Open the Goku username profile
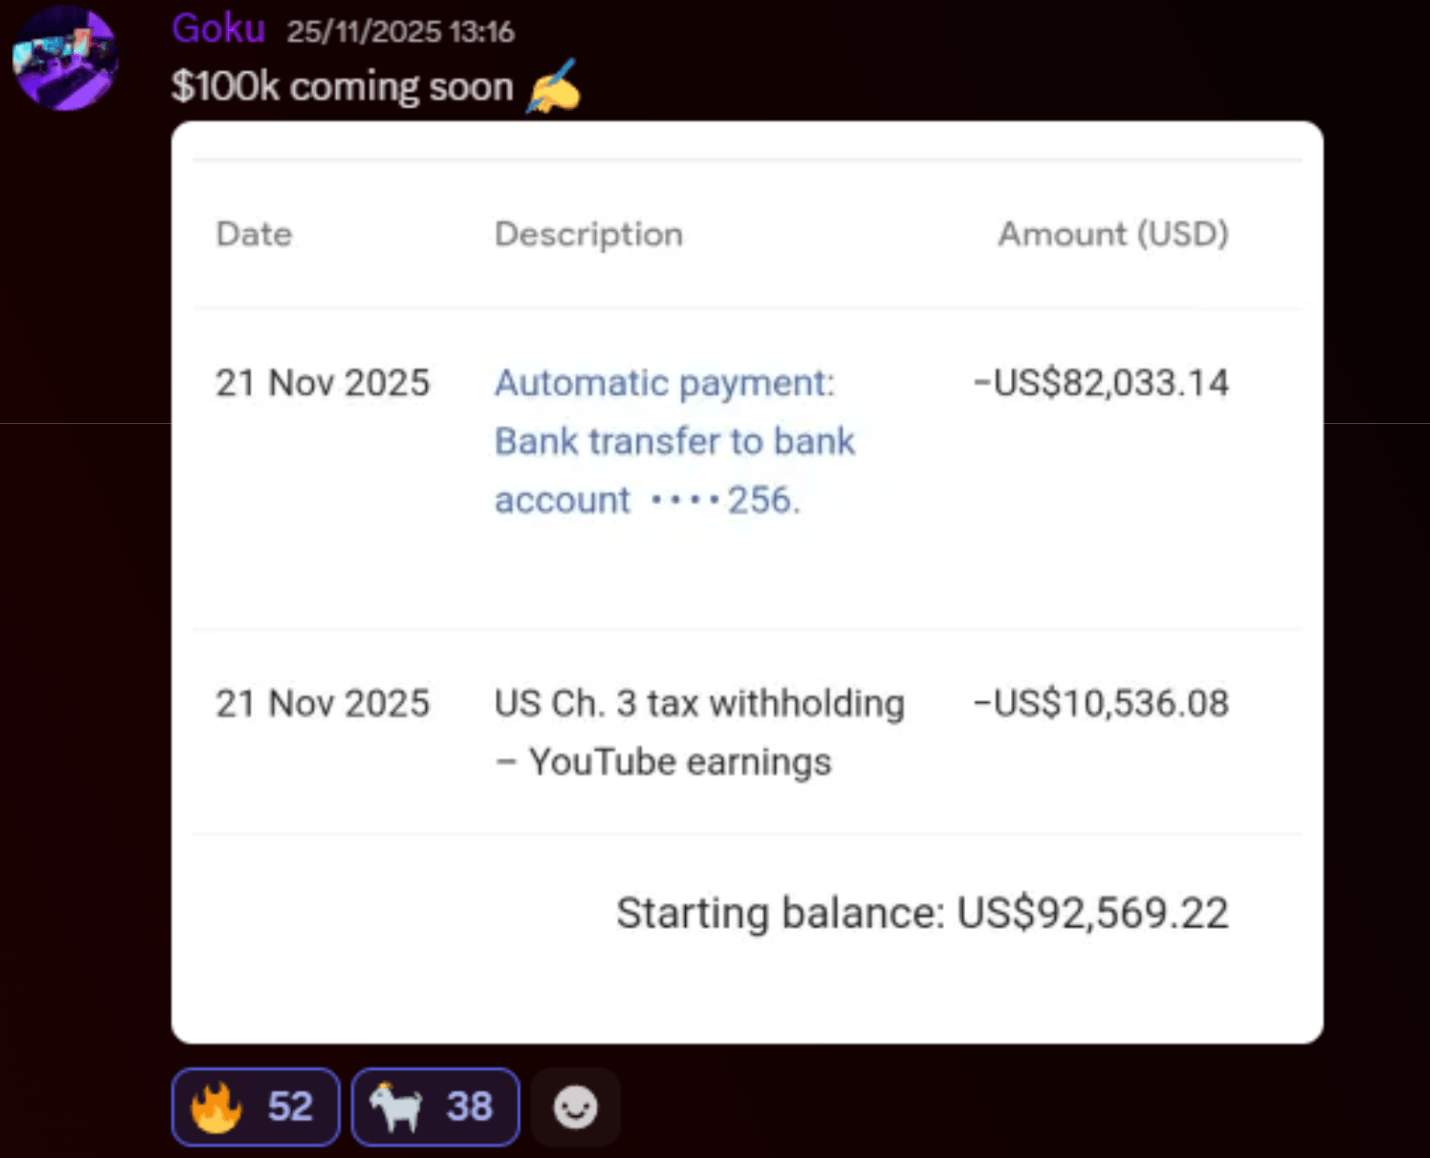This screenshot has width=1430, height=1158. tap(218, 28)
